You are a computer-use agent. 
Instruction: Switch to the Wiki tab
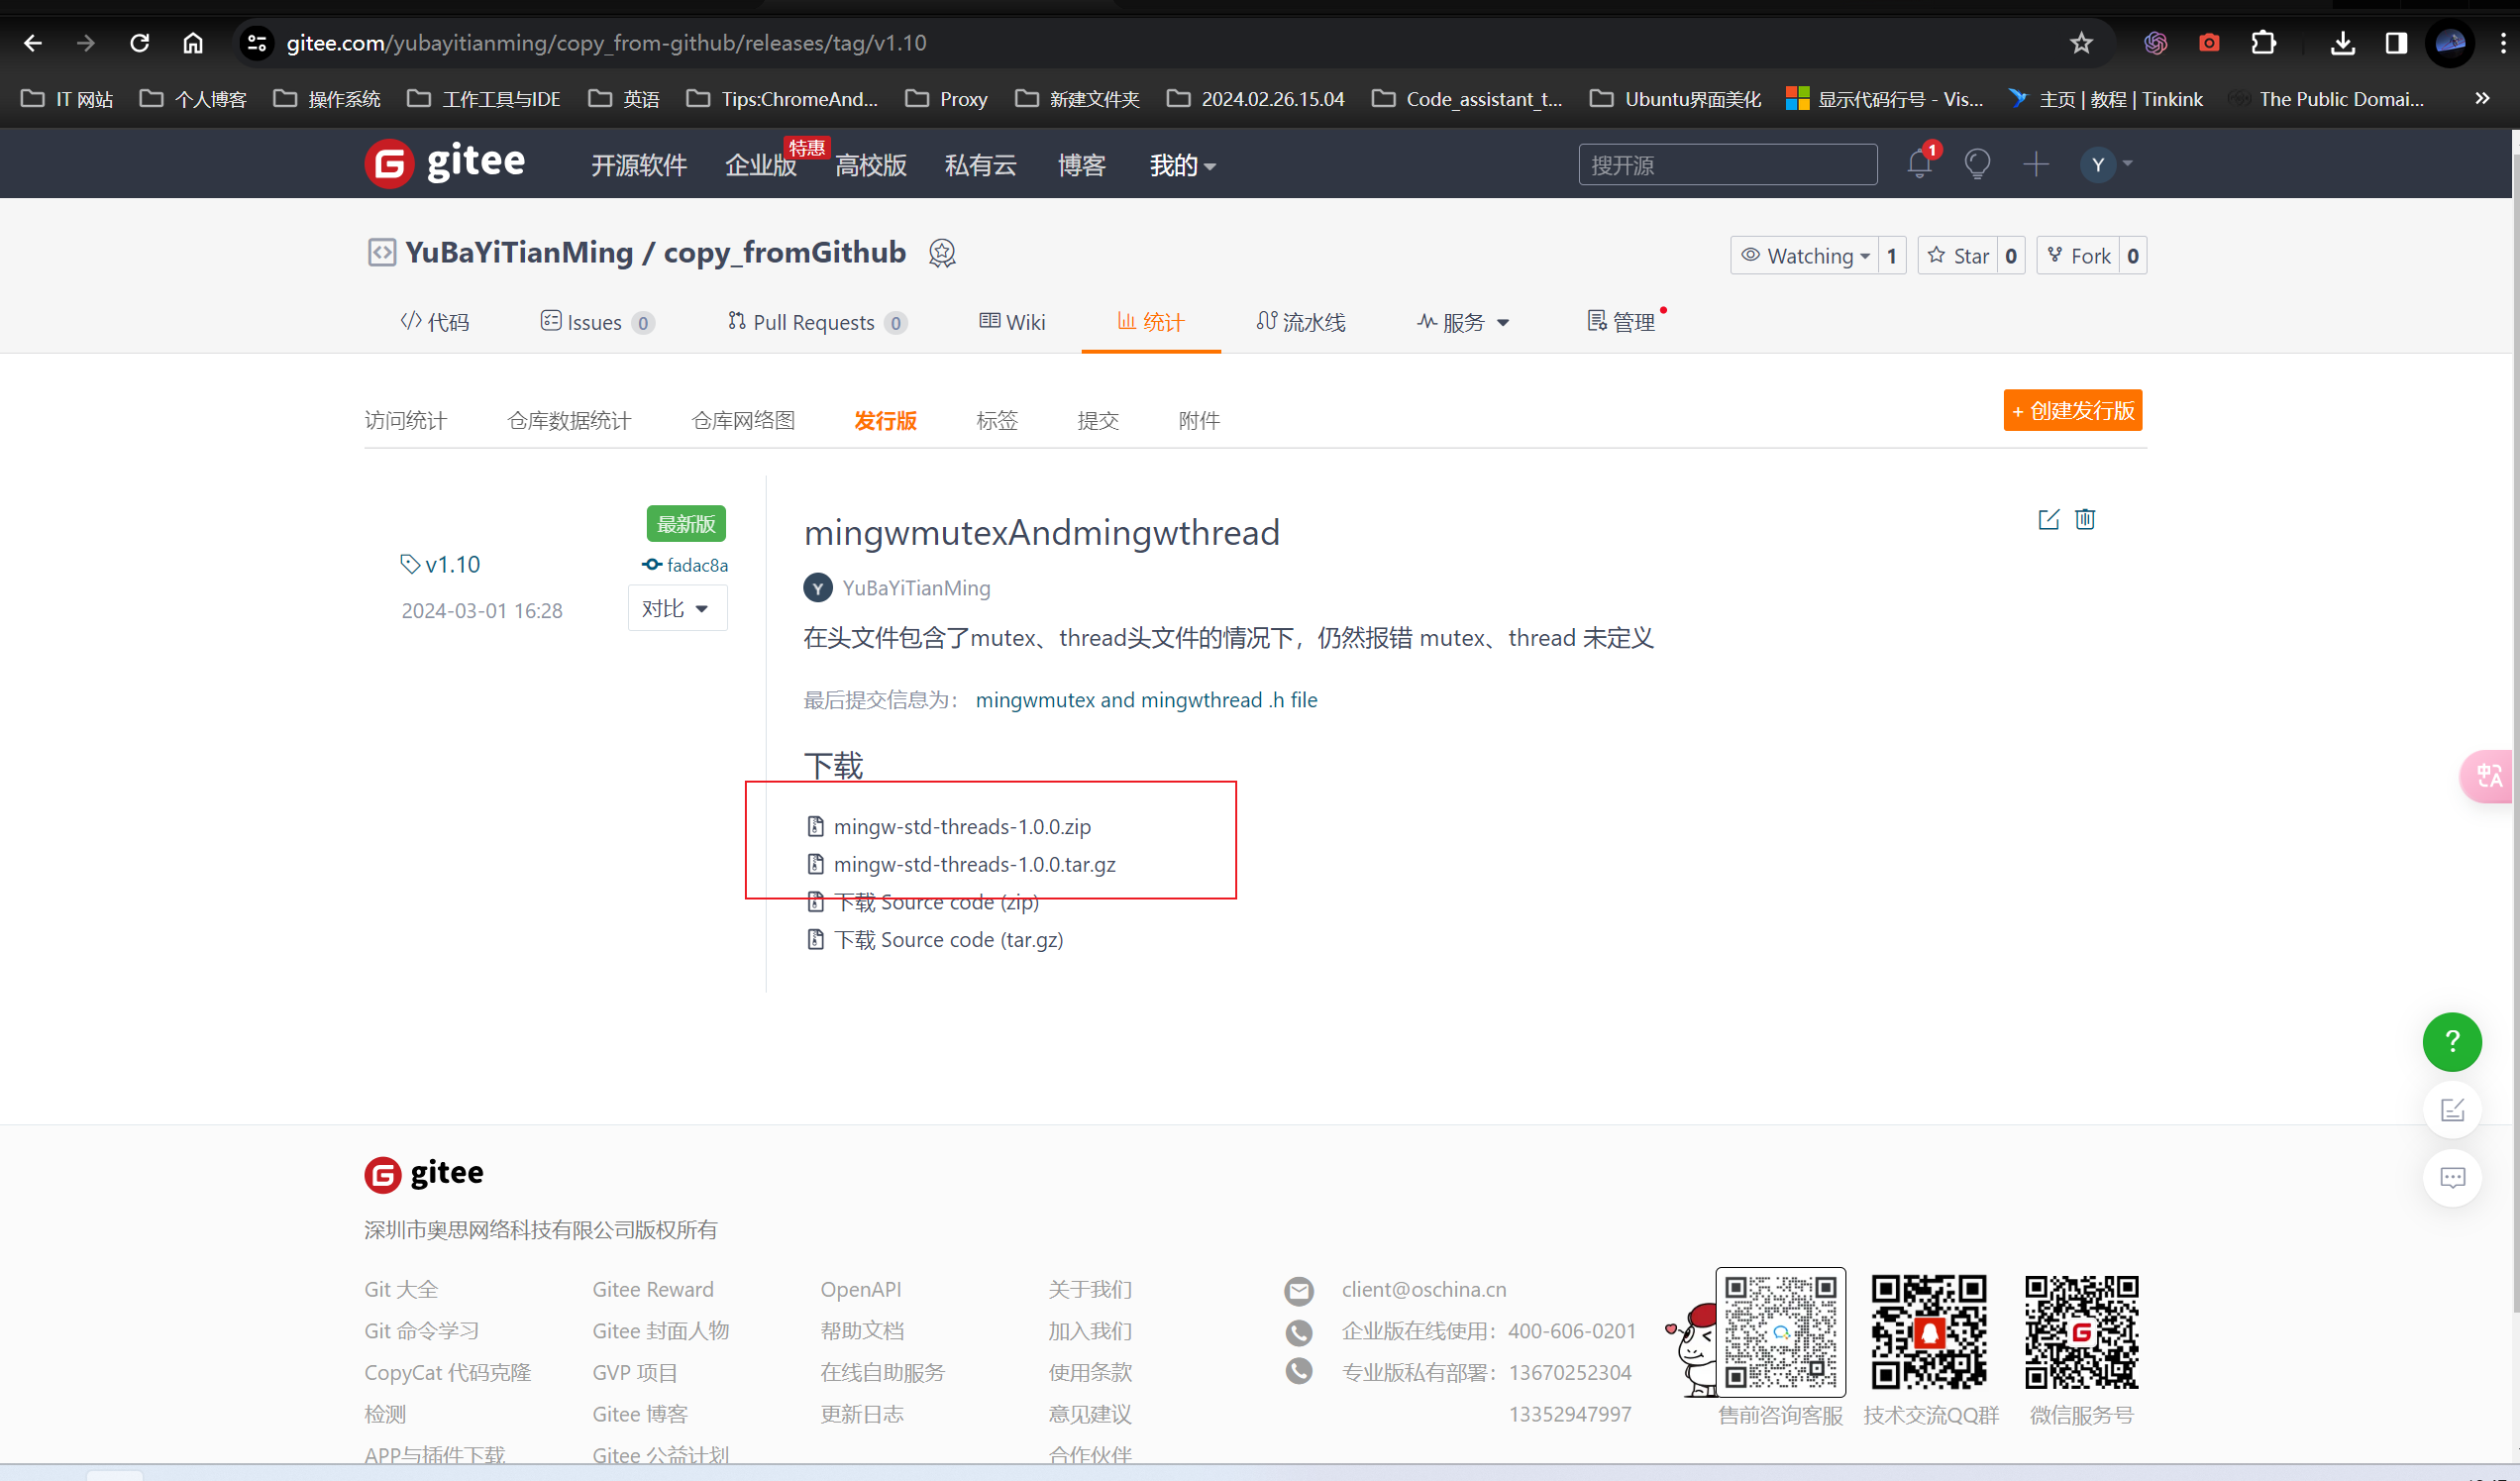click(x=1012, y=321)
